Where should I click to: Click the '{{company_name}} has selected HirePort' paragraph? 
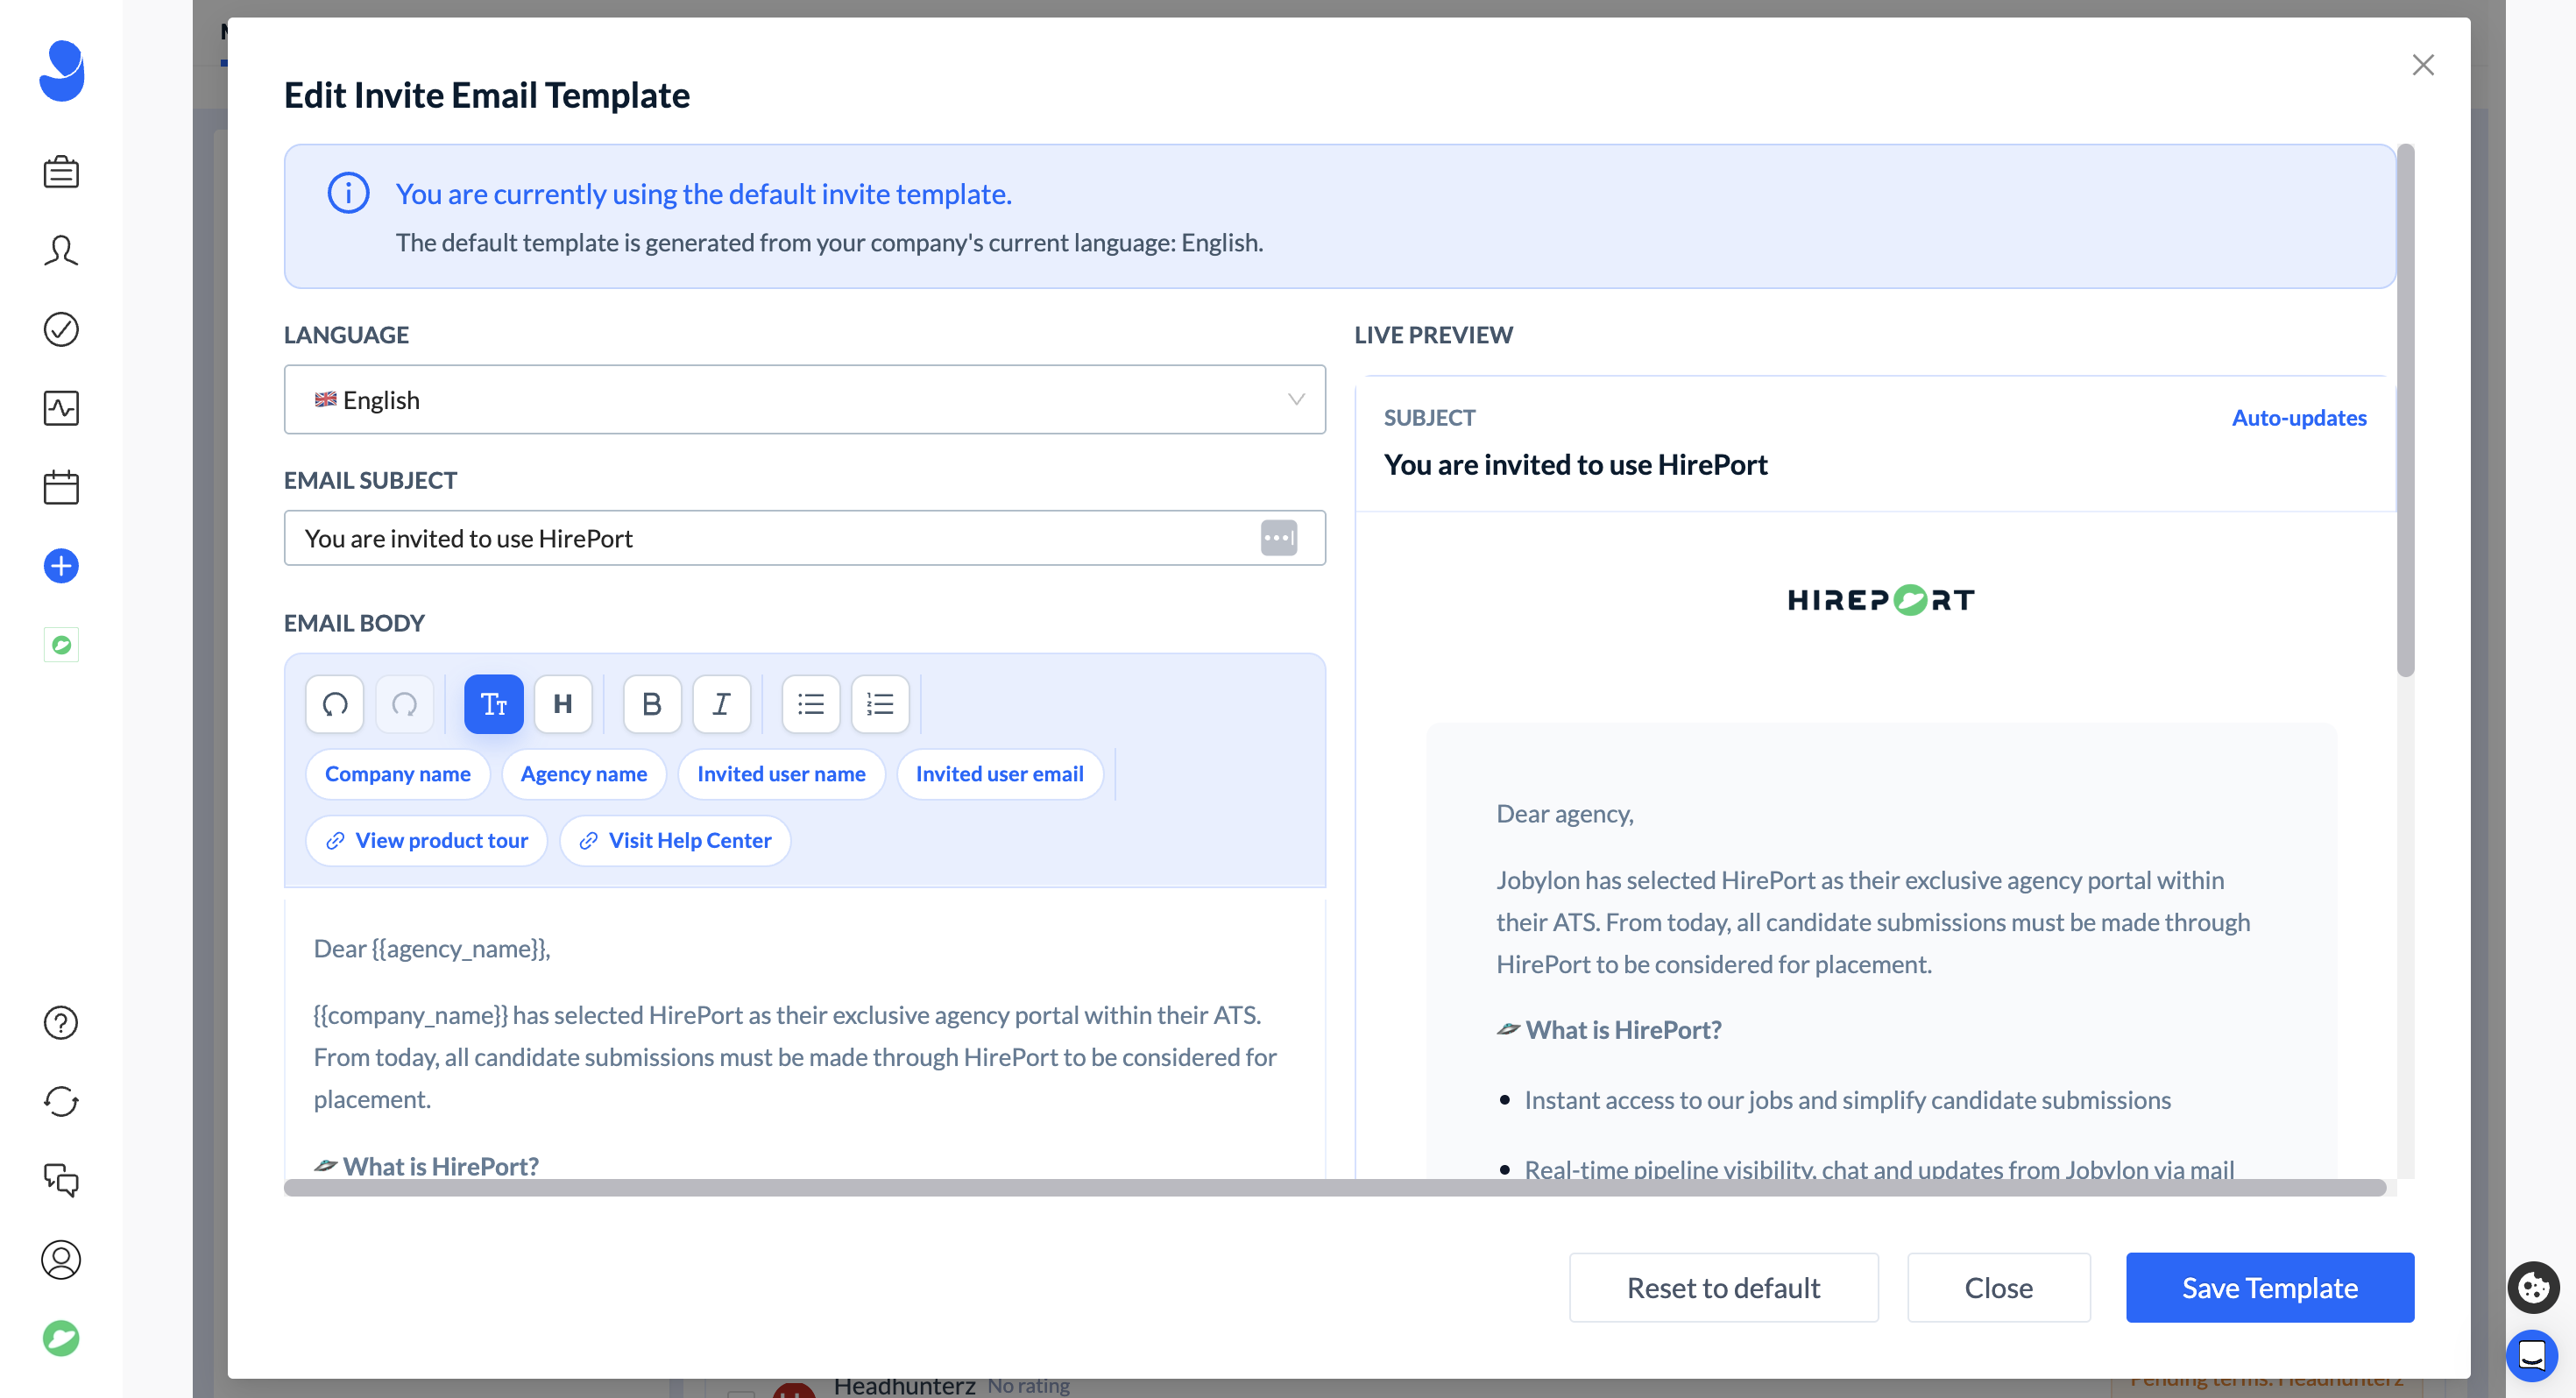(x=796, y=1057)
